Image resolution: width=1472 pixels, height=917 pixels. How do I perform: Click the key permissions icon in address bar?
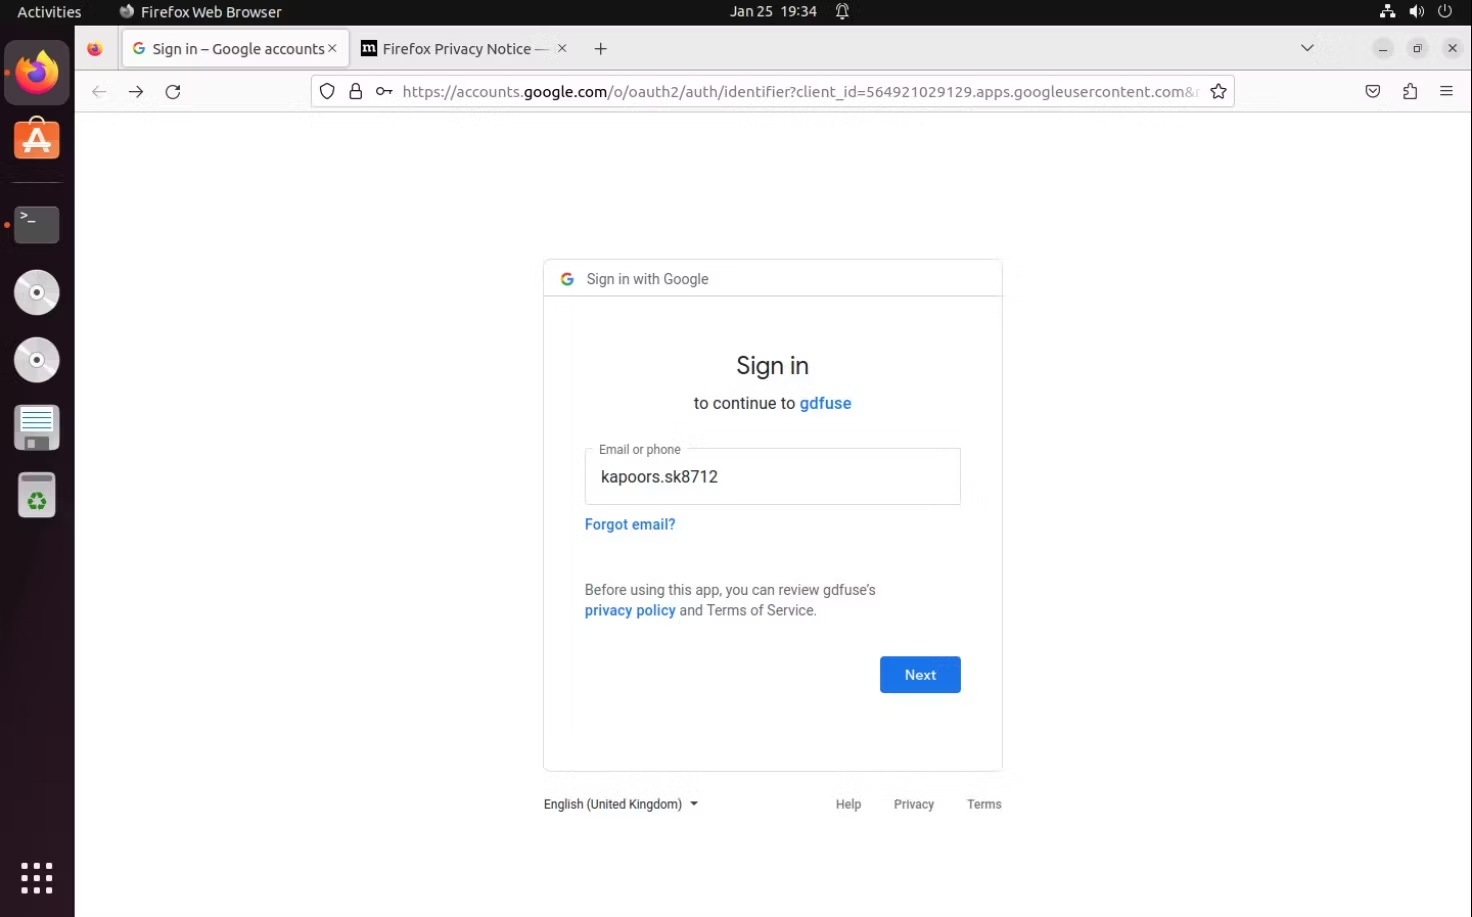point(384,92)
